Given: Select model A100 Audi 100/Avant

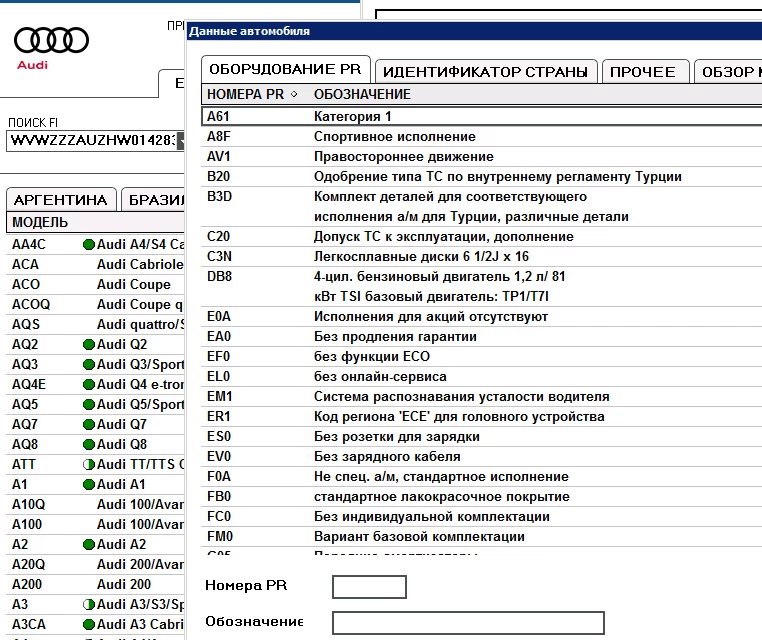Looking at the screenshot, I should coord(95,524).
